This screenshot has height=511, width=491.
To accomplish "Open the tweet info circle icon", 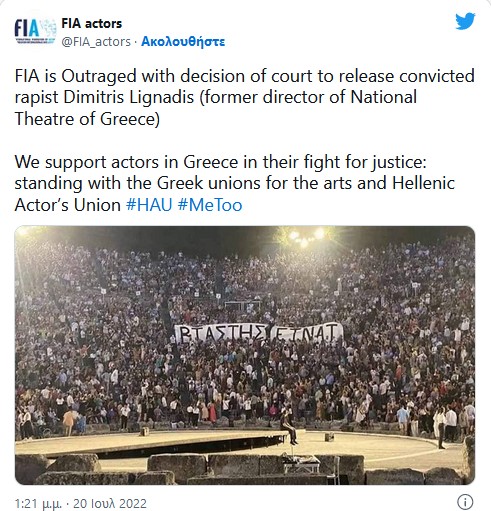I will pyautogui.click(x=465, y=502).
